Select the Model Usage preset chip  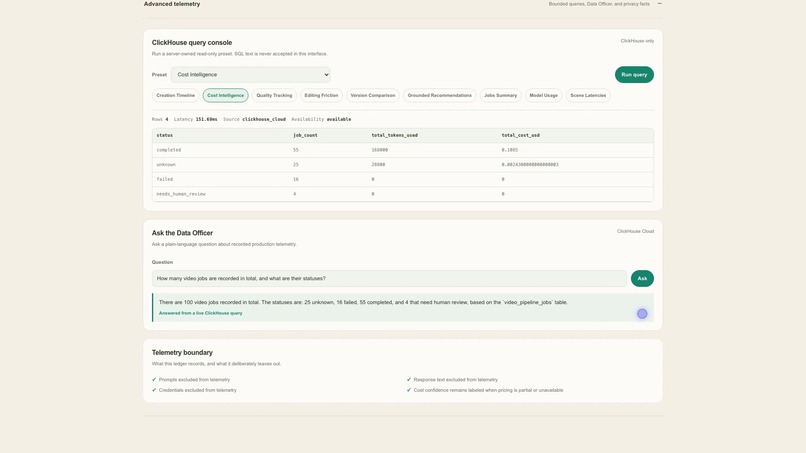pyautogui.click(x=543, y=95)
